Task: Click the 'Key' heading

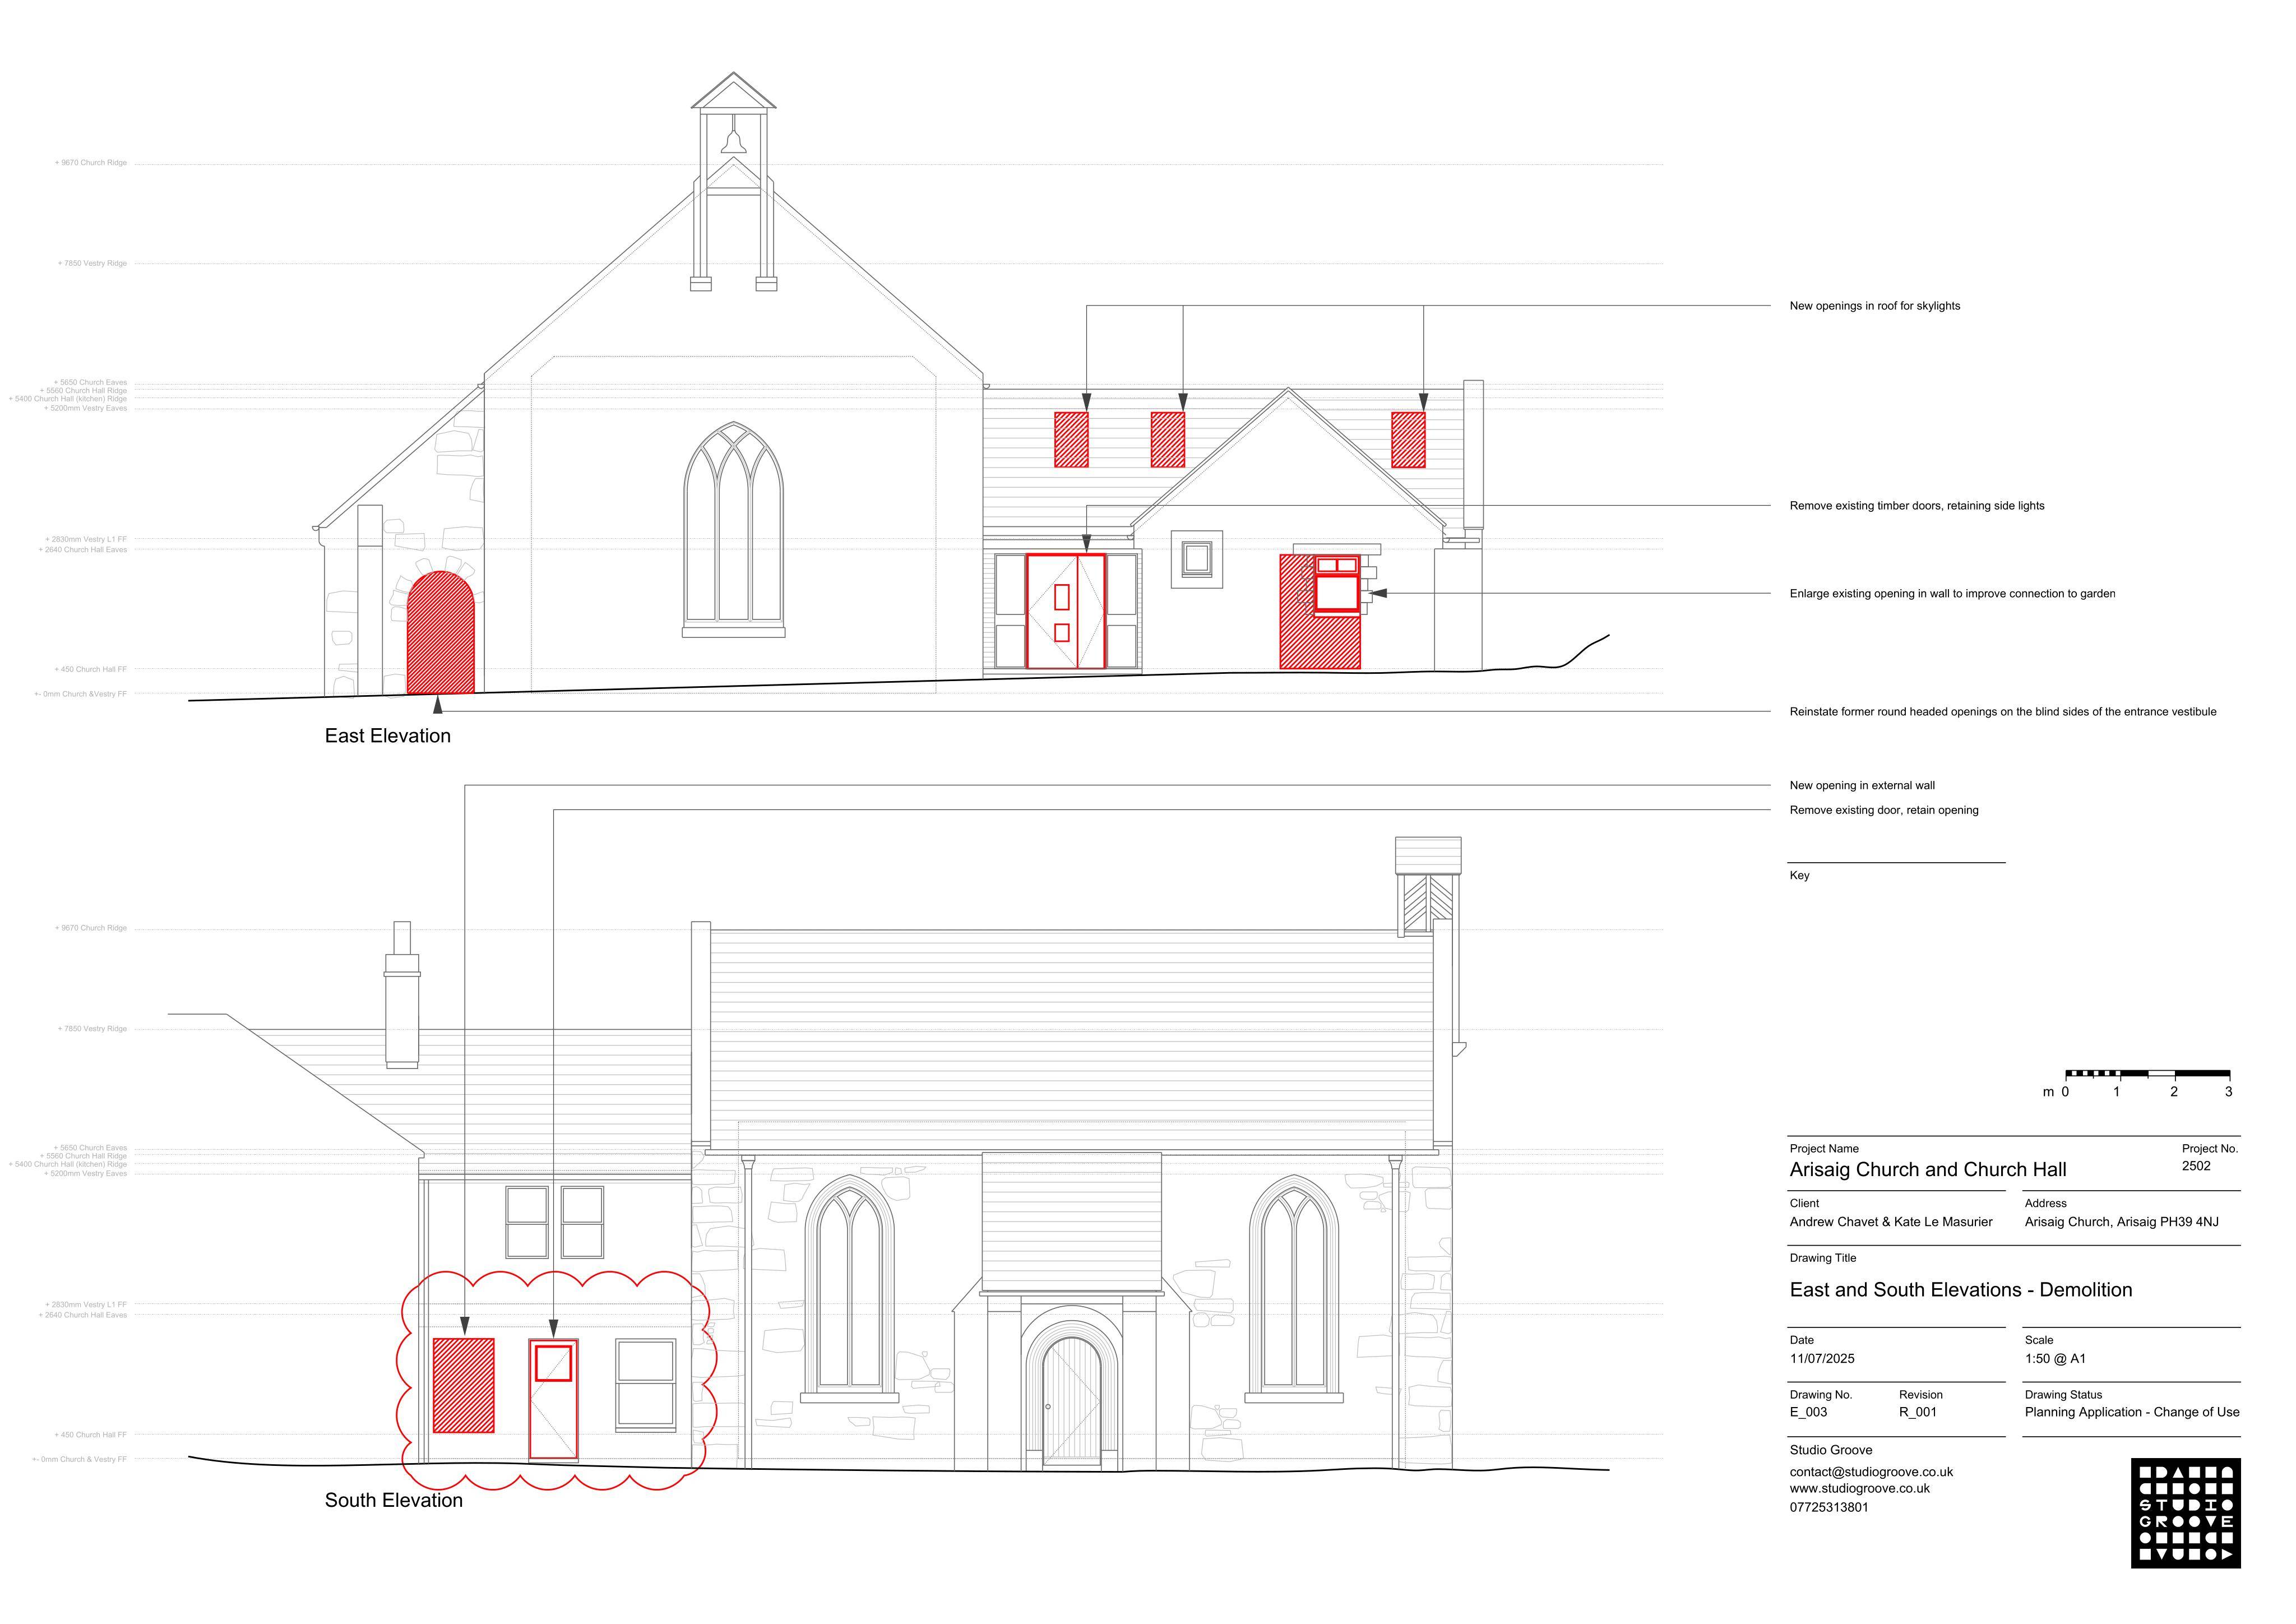Action: (1799, 876)
